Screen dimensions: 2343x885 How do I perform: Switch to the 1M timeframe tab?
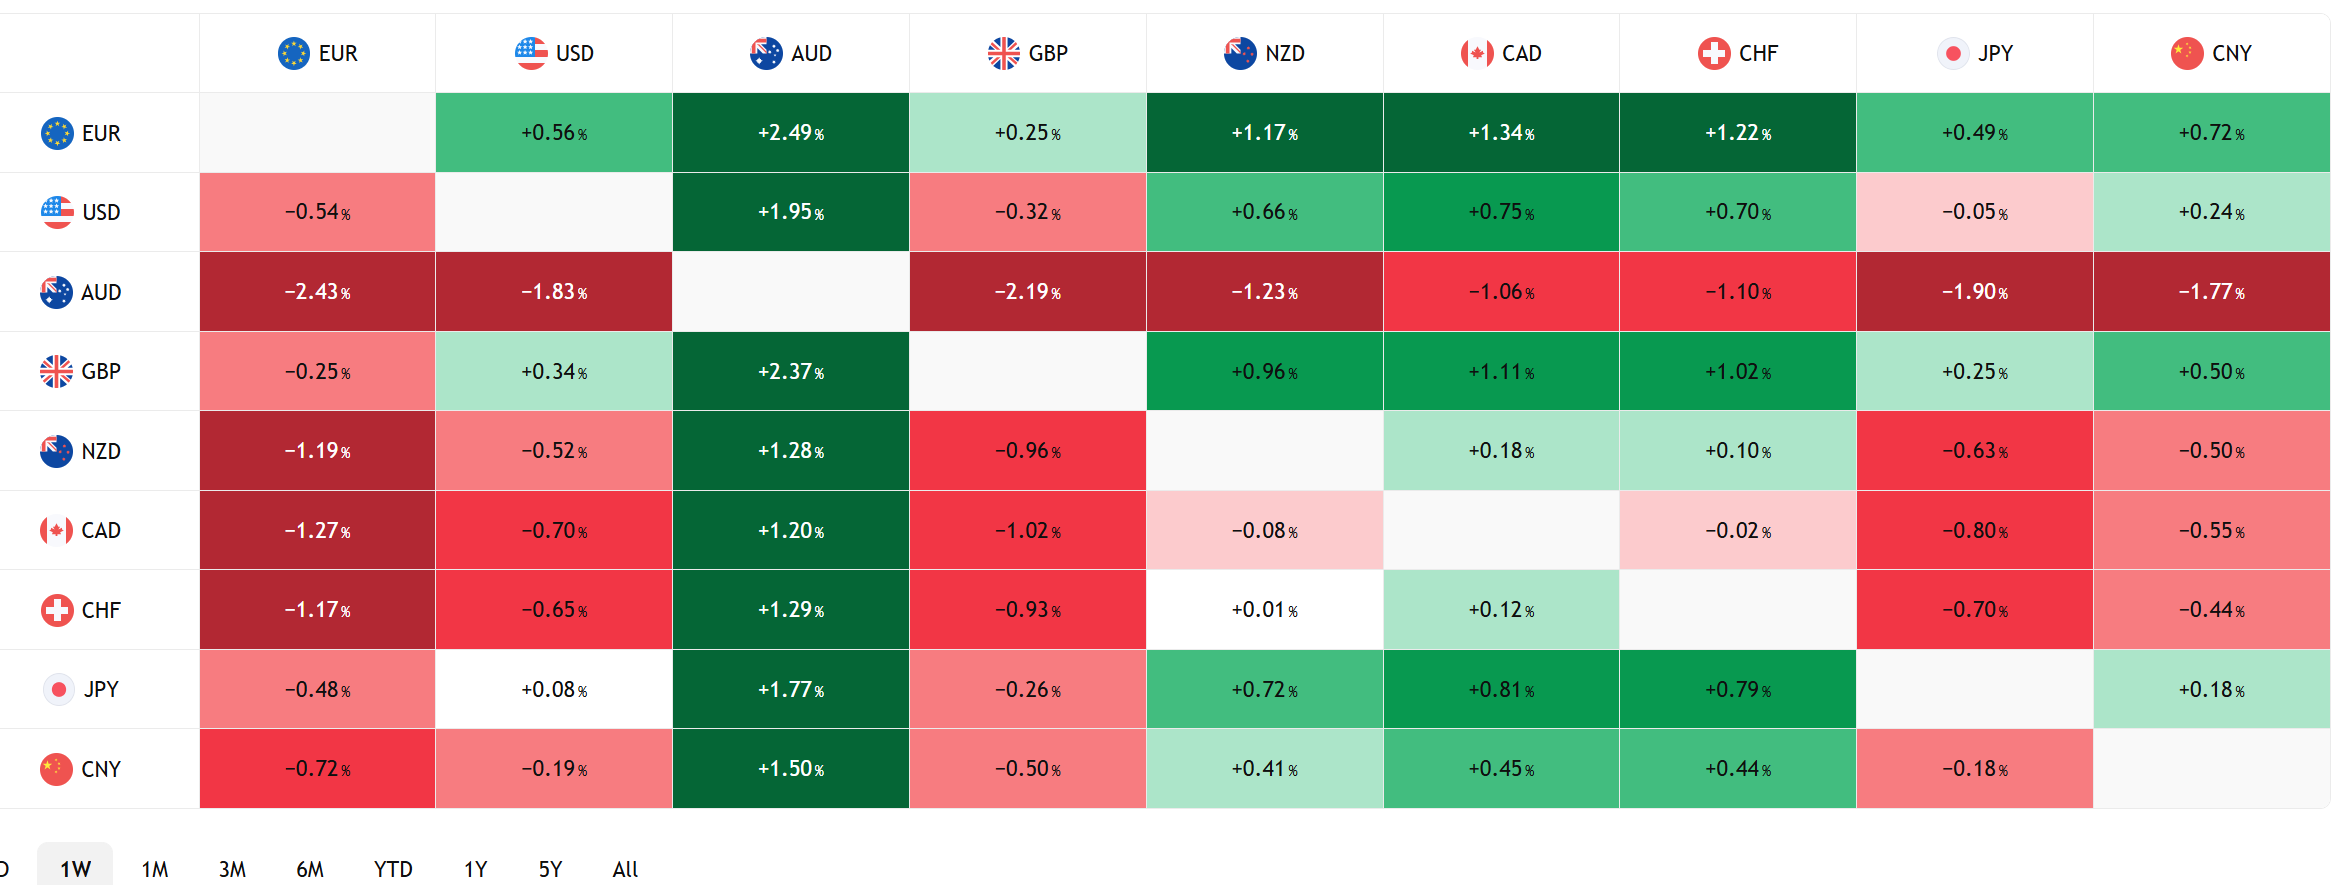(155, 868)
